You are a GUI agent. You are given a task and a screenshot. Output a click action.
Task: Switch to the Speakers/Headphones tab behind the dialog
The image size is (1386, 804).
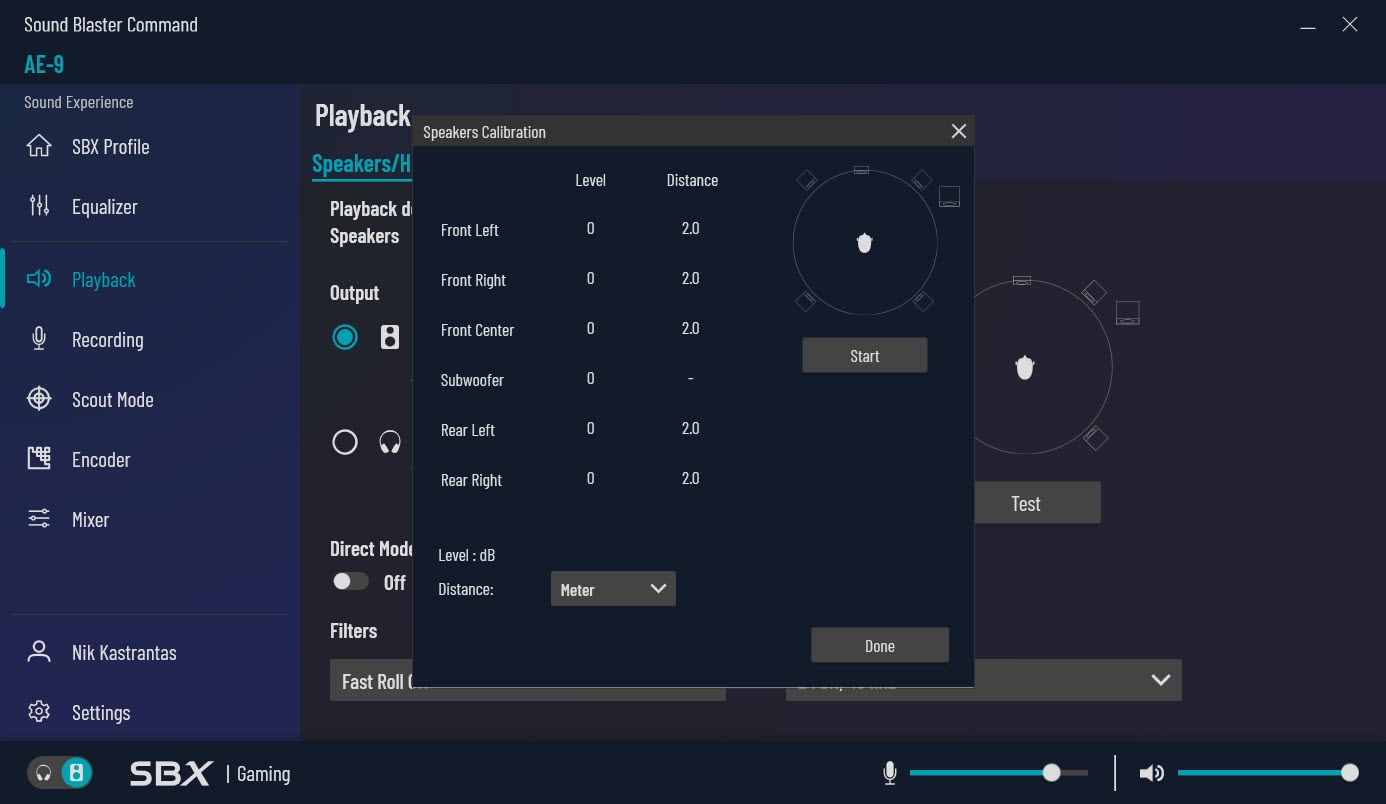(x=361, y=164)
